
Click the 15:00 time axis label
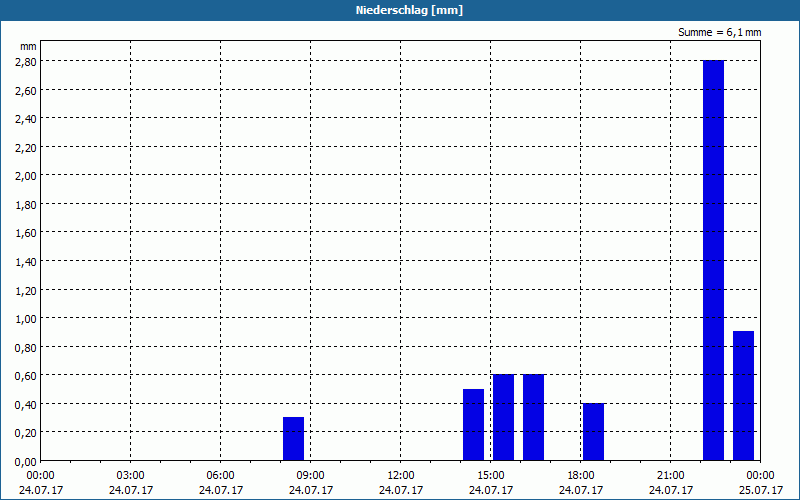491,476
